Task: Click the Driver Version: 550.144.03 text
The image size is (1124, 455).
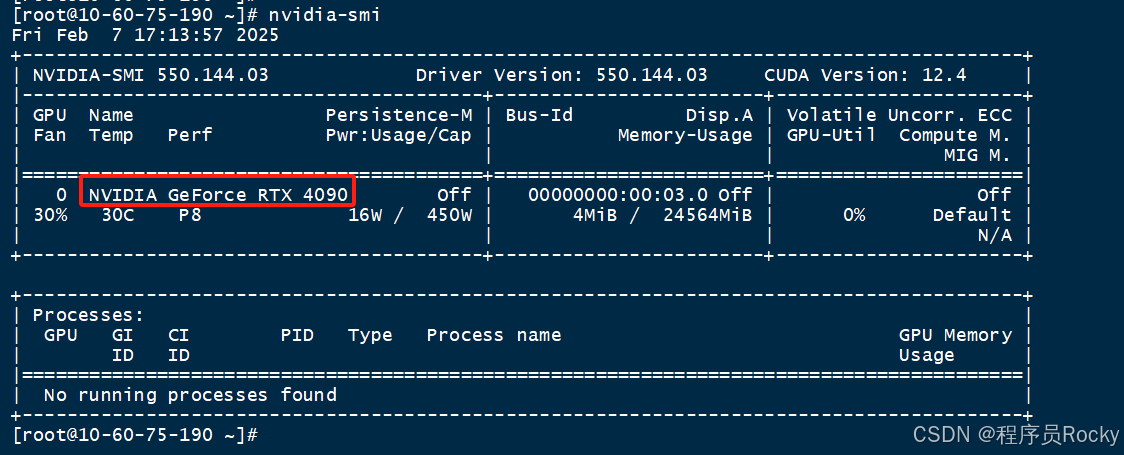Action: tap(561, 75)
